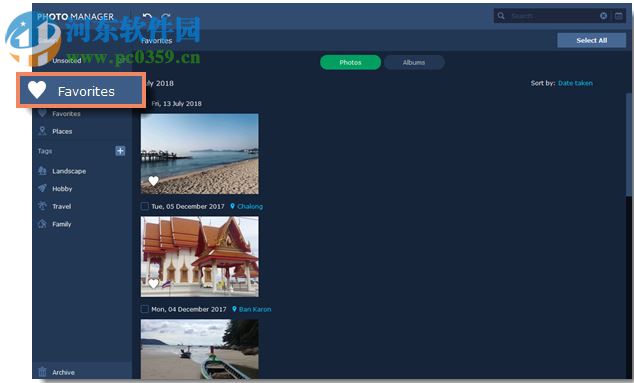Click the Travel palm tree icon

tap(42, 206)
